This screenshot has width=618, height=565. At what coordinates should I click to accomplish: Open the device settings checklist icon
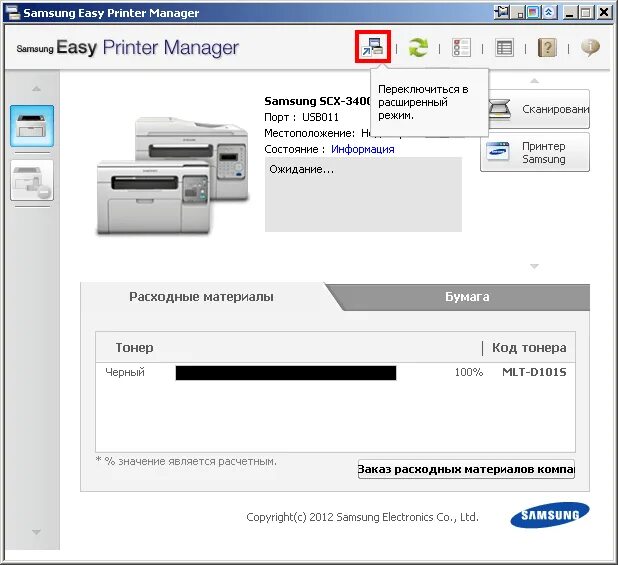click(461, 48)
